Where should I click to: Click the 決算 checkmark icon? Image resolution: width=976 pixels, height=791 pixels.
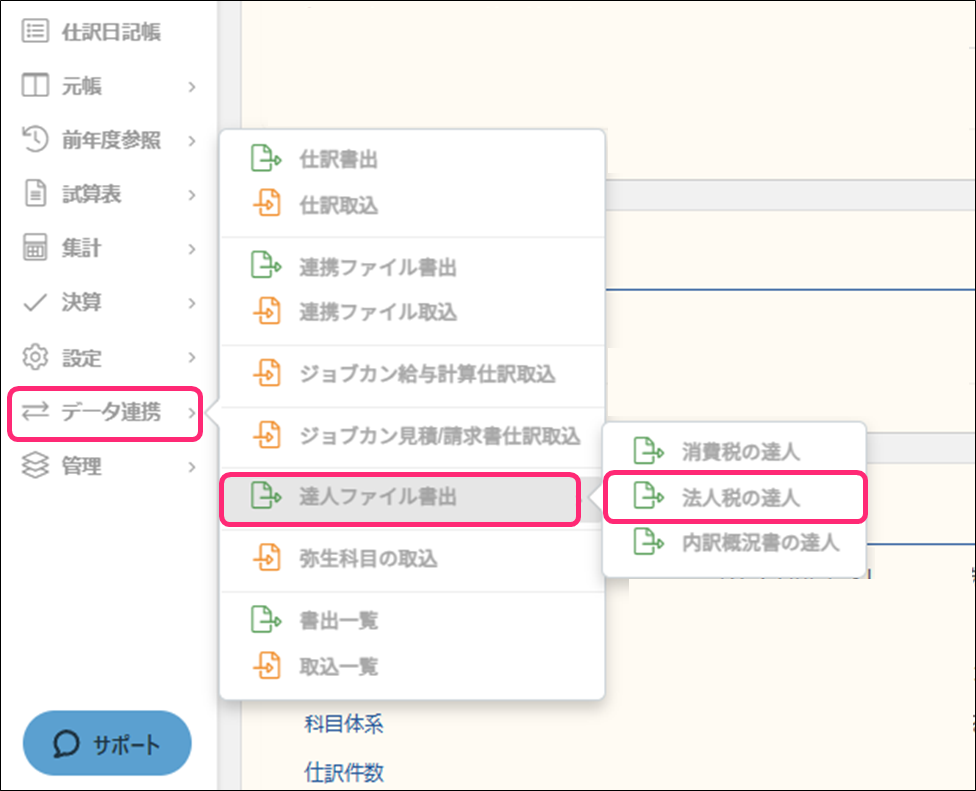click(x=35, y=302)
